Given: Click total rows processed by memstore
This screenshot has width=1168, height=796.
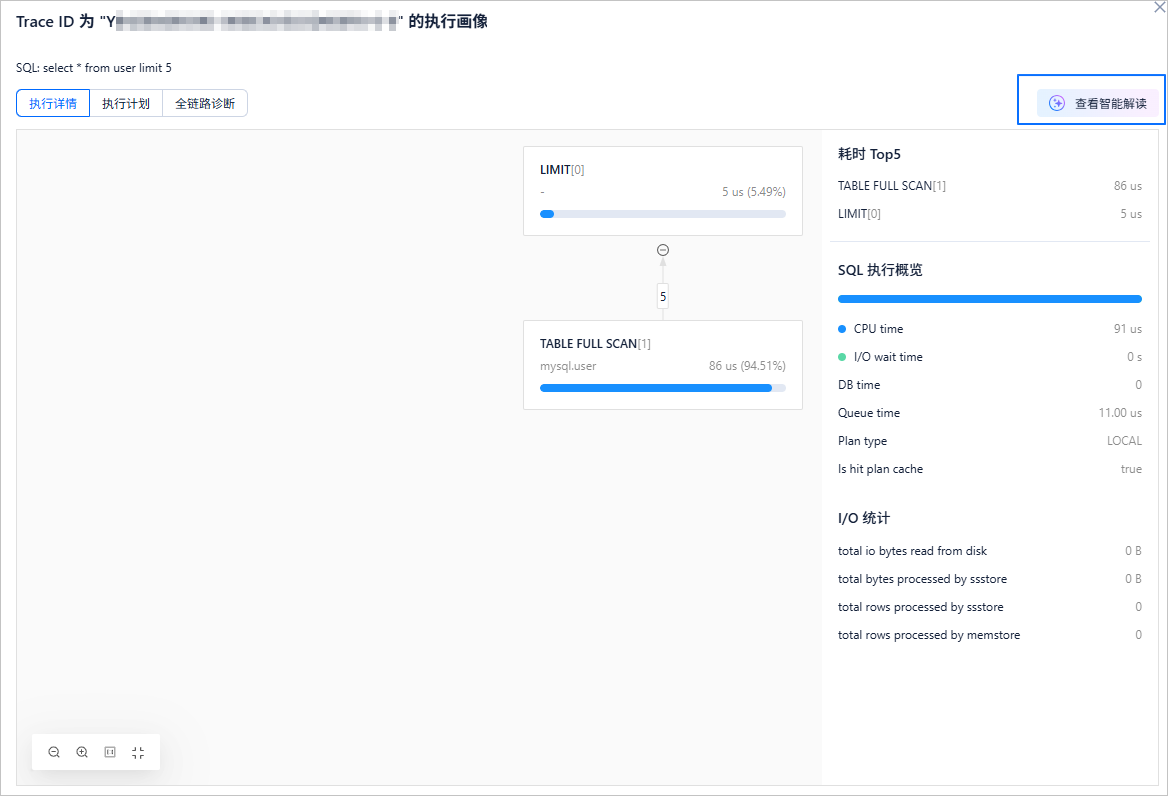Looking at the screenshot, I should [x=929, y=635].
